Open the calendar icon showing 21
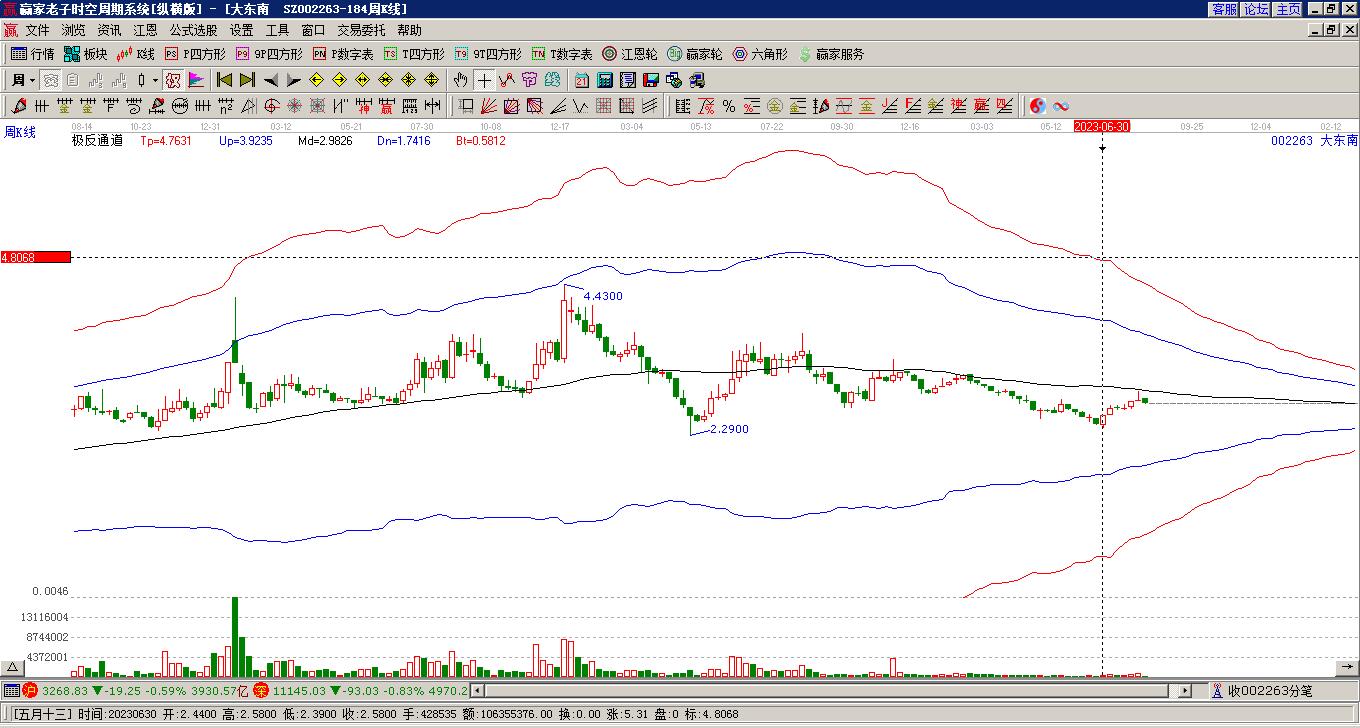 pyautogui.click(x=582, y=80)
